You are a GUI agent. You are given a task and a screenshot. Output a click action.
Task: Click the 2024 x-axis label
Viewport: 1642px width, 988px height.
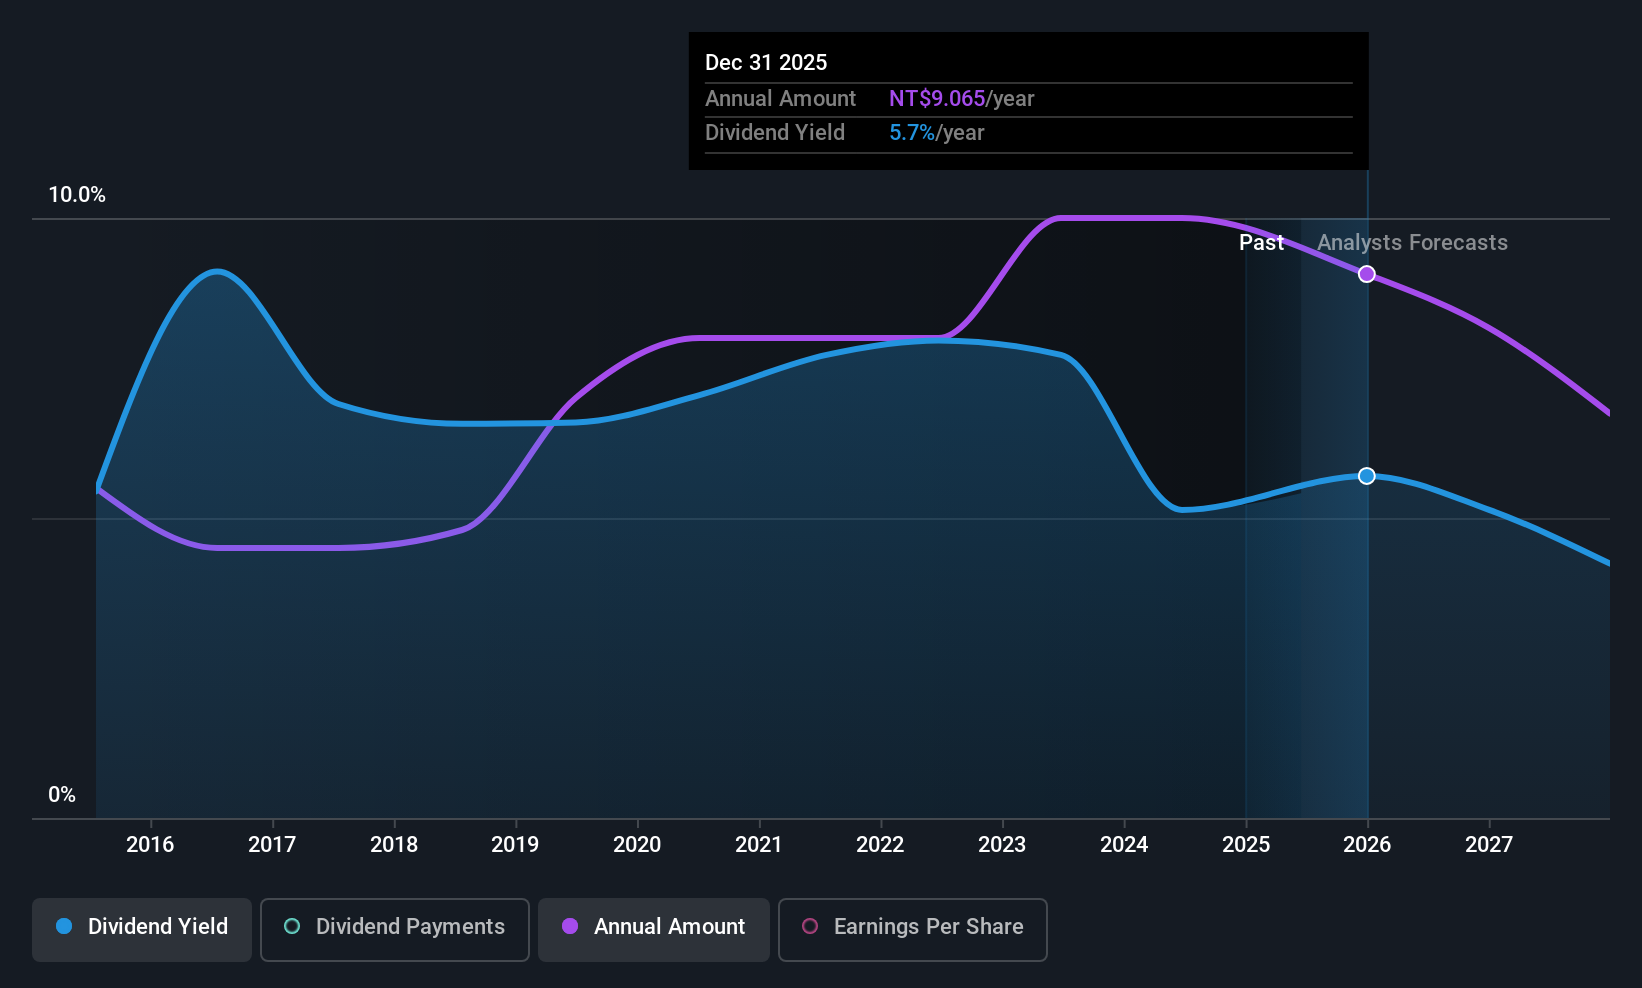[1124, 845]
